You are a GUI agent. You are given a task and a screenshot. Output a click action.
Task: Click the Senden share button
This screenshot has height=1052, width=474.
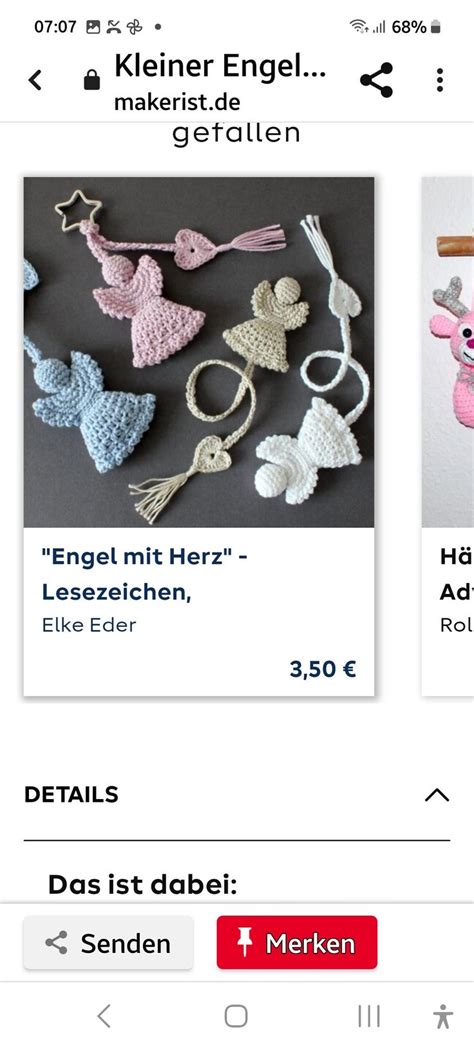(x=109, y=943)
